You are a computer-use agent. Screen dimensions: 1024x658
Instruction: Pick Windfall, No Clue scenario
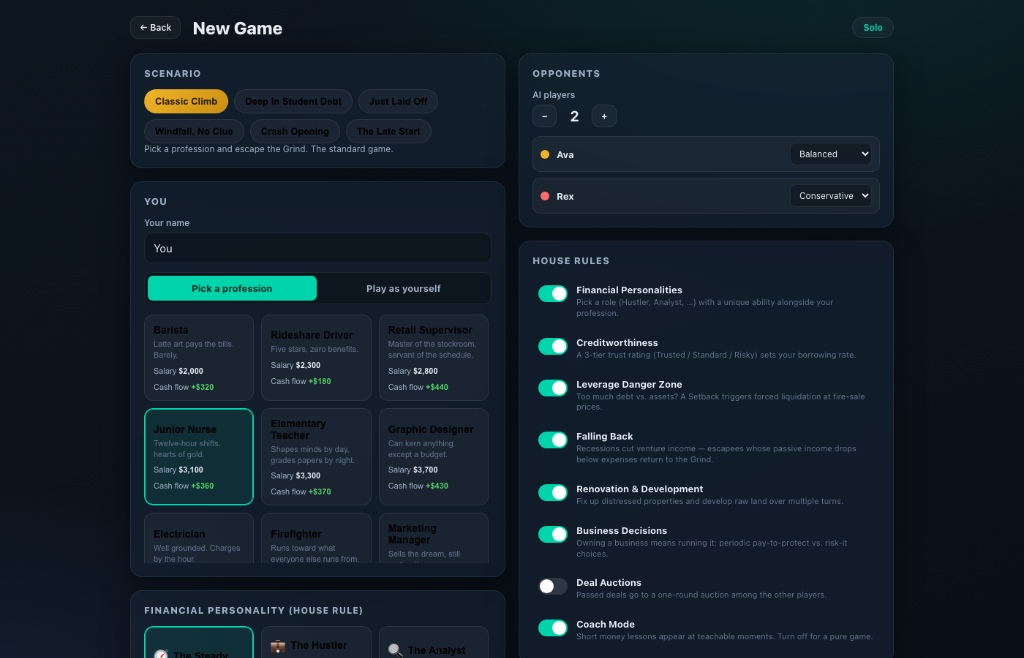click(x=194, y=131)
